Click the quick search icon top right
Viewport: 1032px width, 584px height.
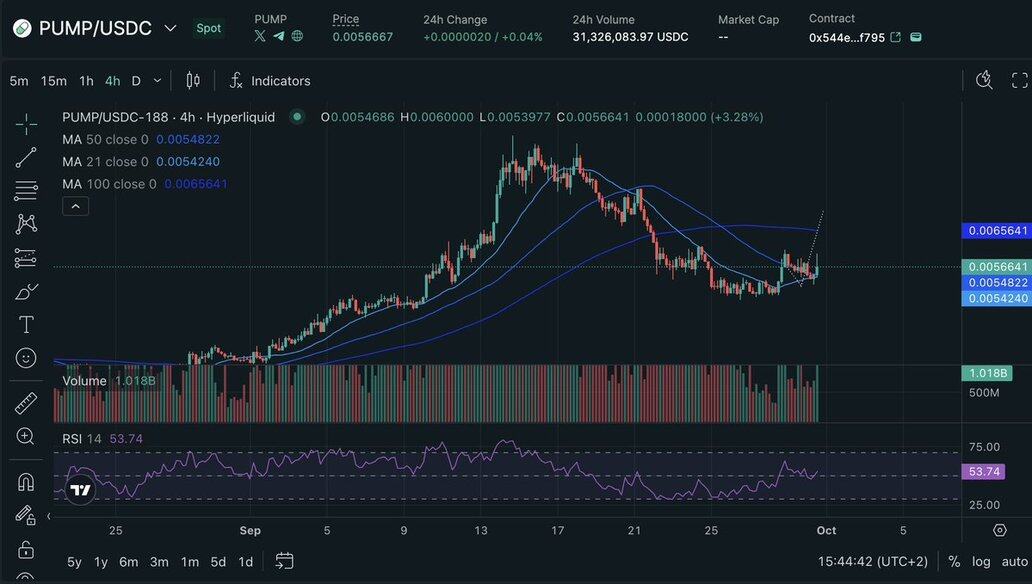(x=984, y=80)
